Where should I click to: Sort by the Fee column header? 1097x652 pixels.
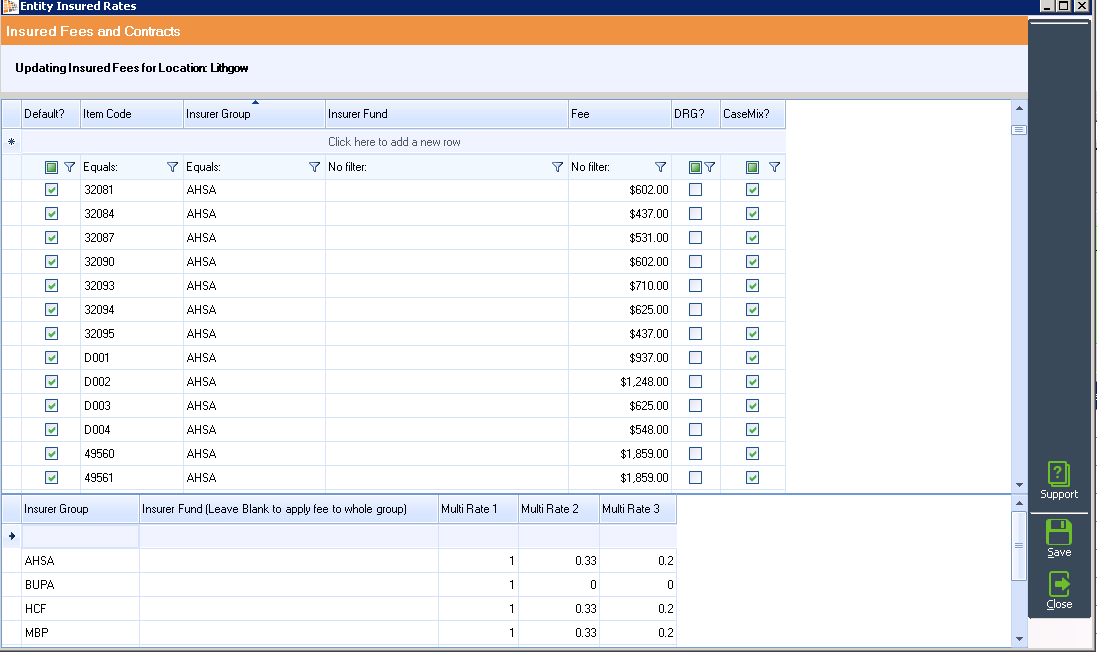click(620, 114)
